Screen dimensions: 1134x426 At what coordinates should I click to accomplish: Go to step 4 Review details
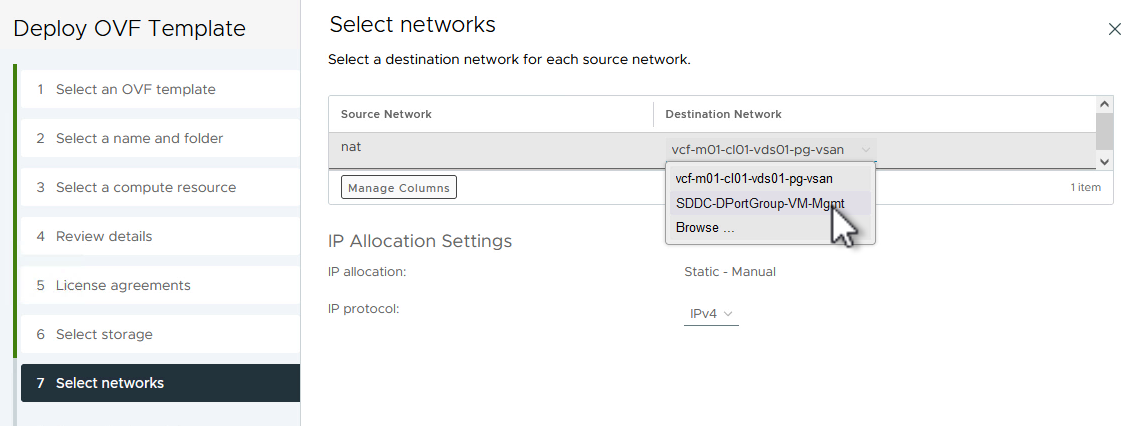point(104,236)
